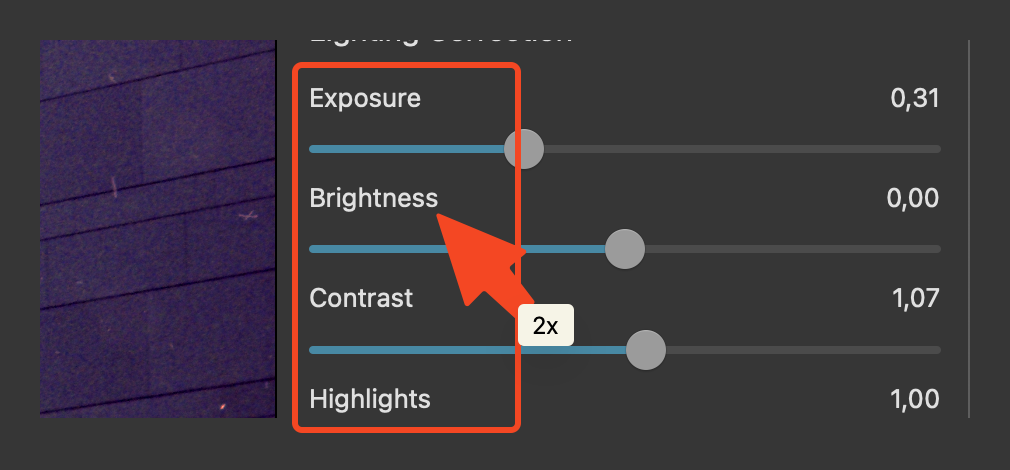
Task: Click the Brightness value 0,00
Action: (x=912, y=198)
